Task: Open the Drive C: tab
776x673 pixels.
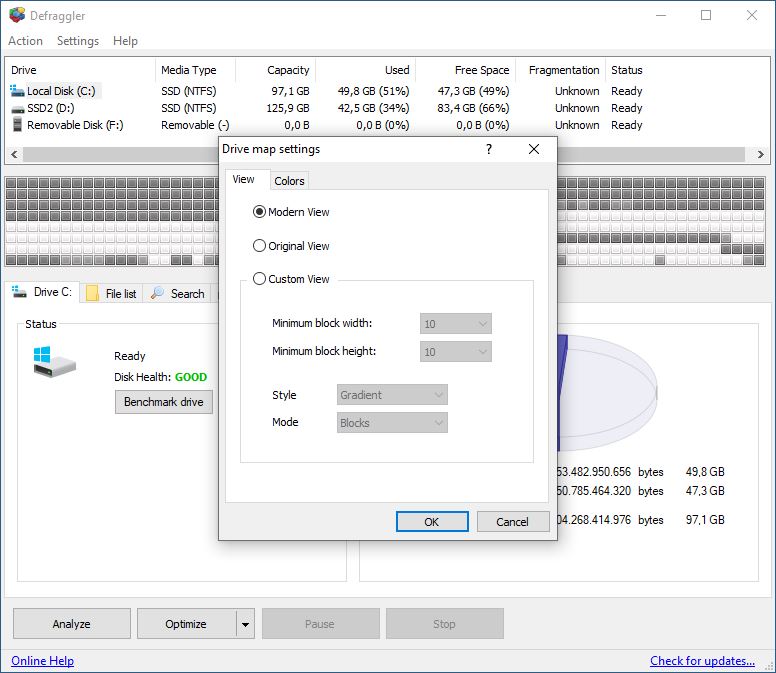Action: pyautogui.click(x=43, y=292)
